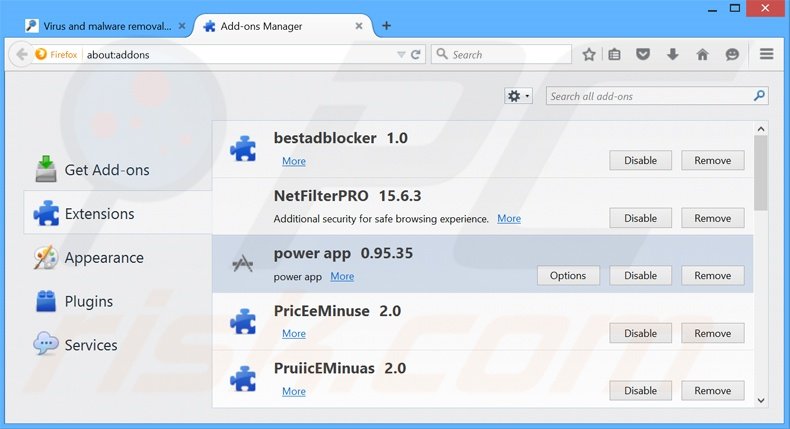Click the chat smiley icon in toolbar
Viewport: 790px width, 429px height.
click(x=732, y=54)
